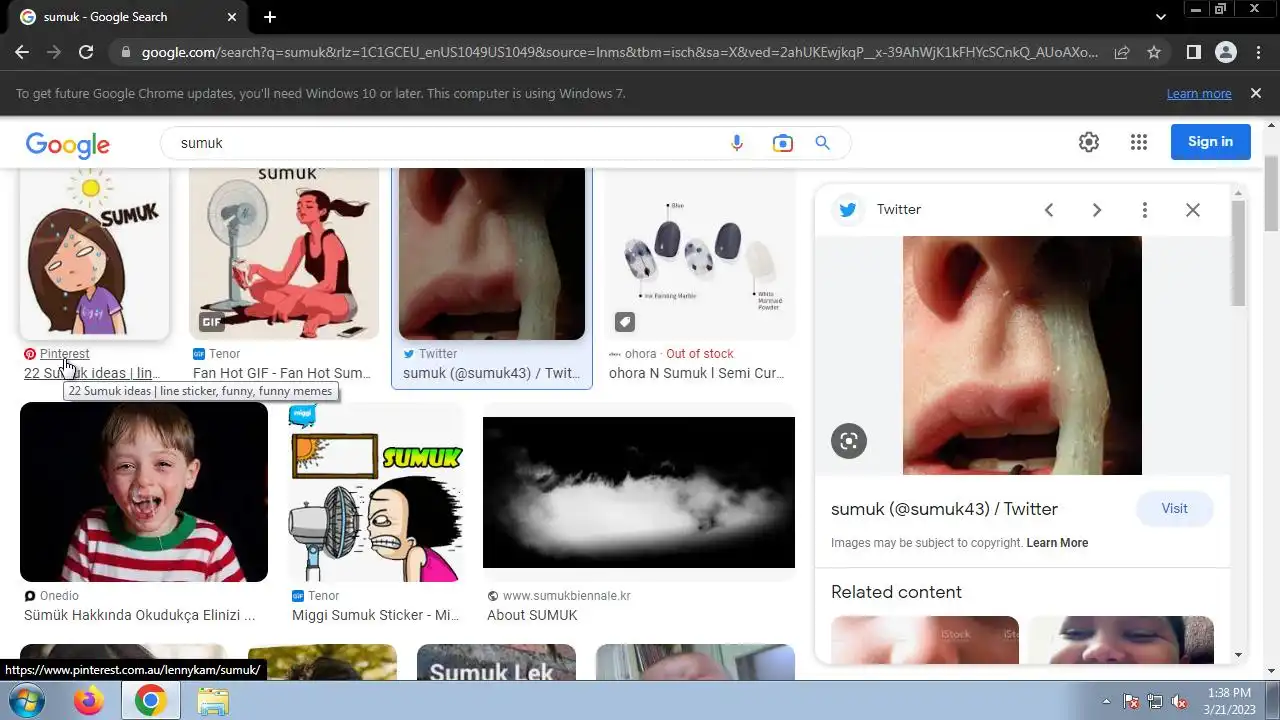Viewport: 1280px width, 720px height.
Task: Click the Sign in button
Action: click(x=1210, y=141)
